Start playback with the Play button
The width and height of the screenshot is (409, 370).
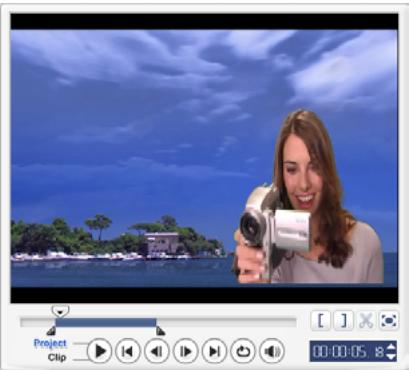100,351
